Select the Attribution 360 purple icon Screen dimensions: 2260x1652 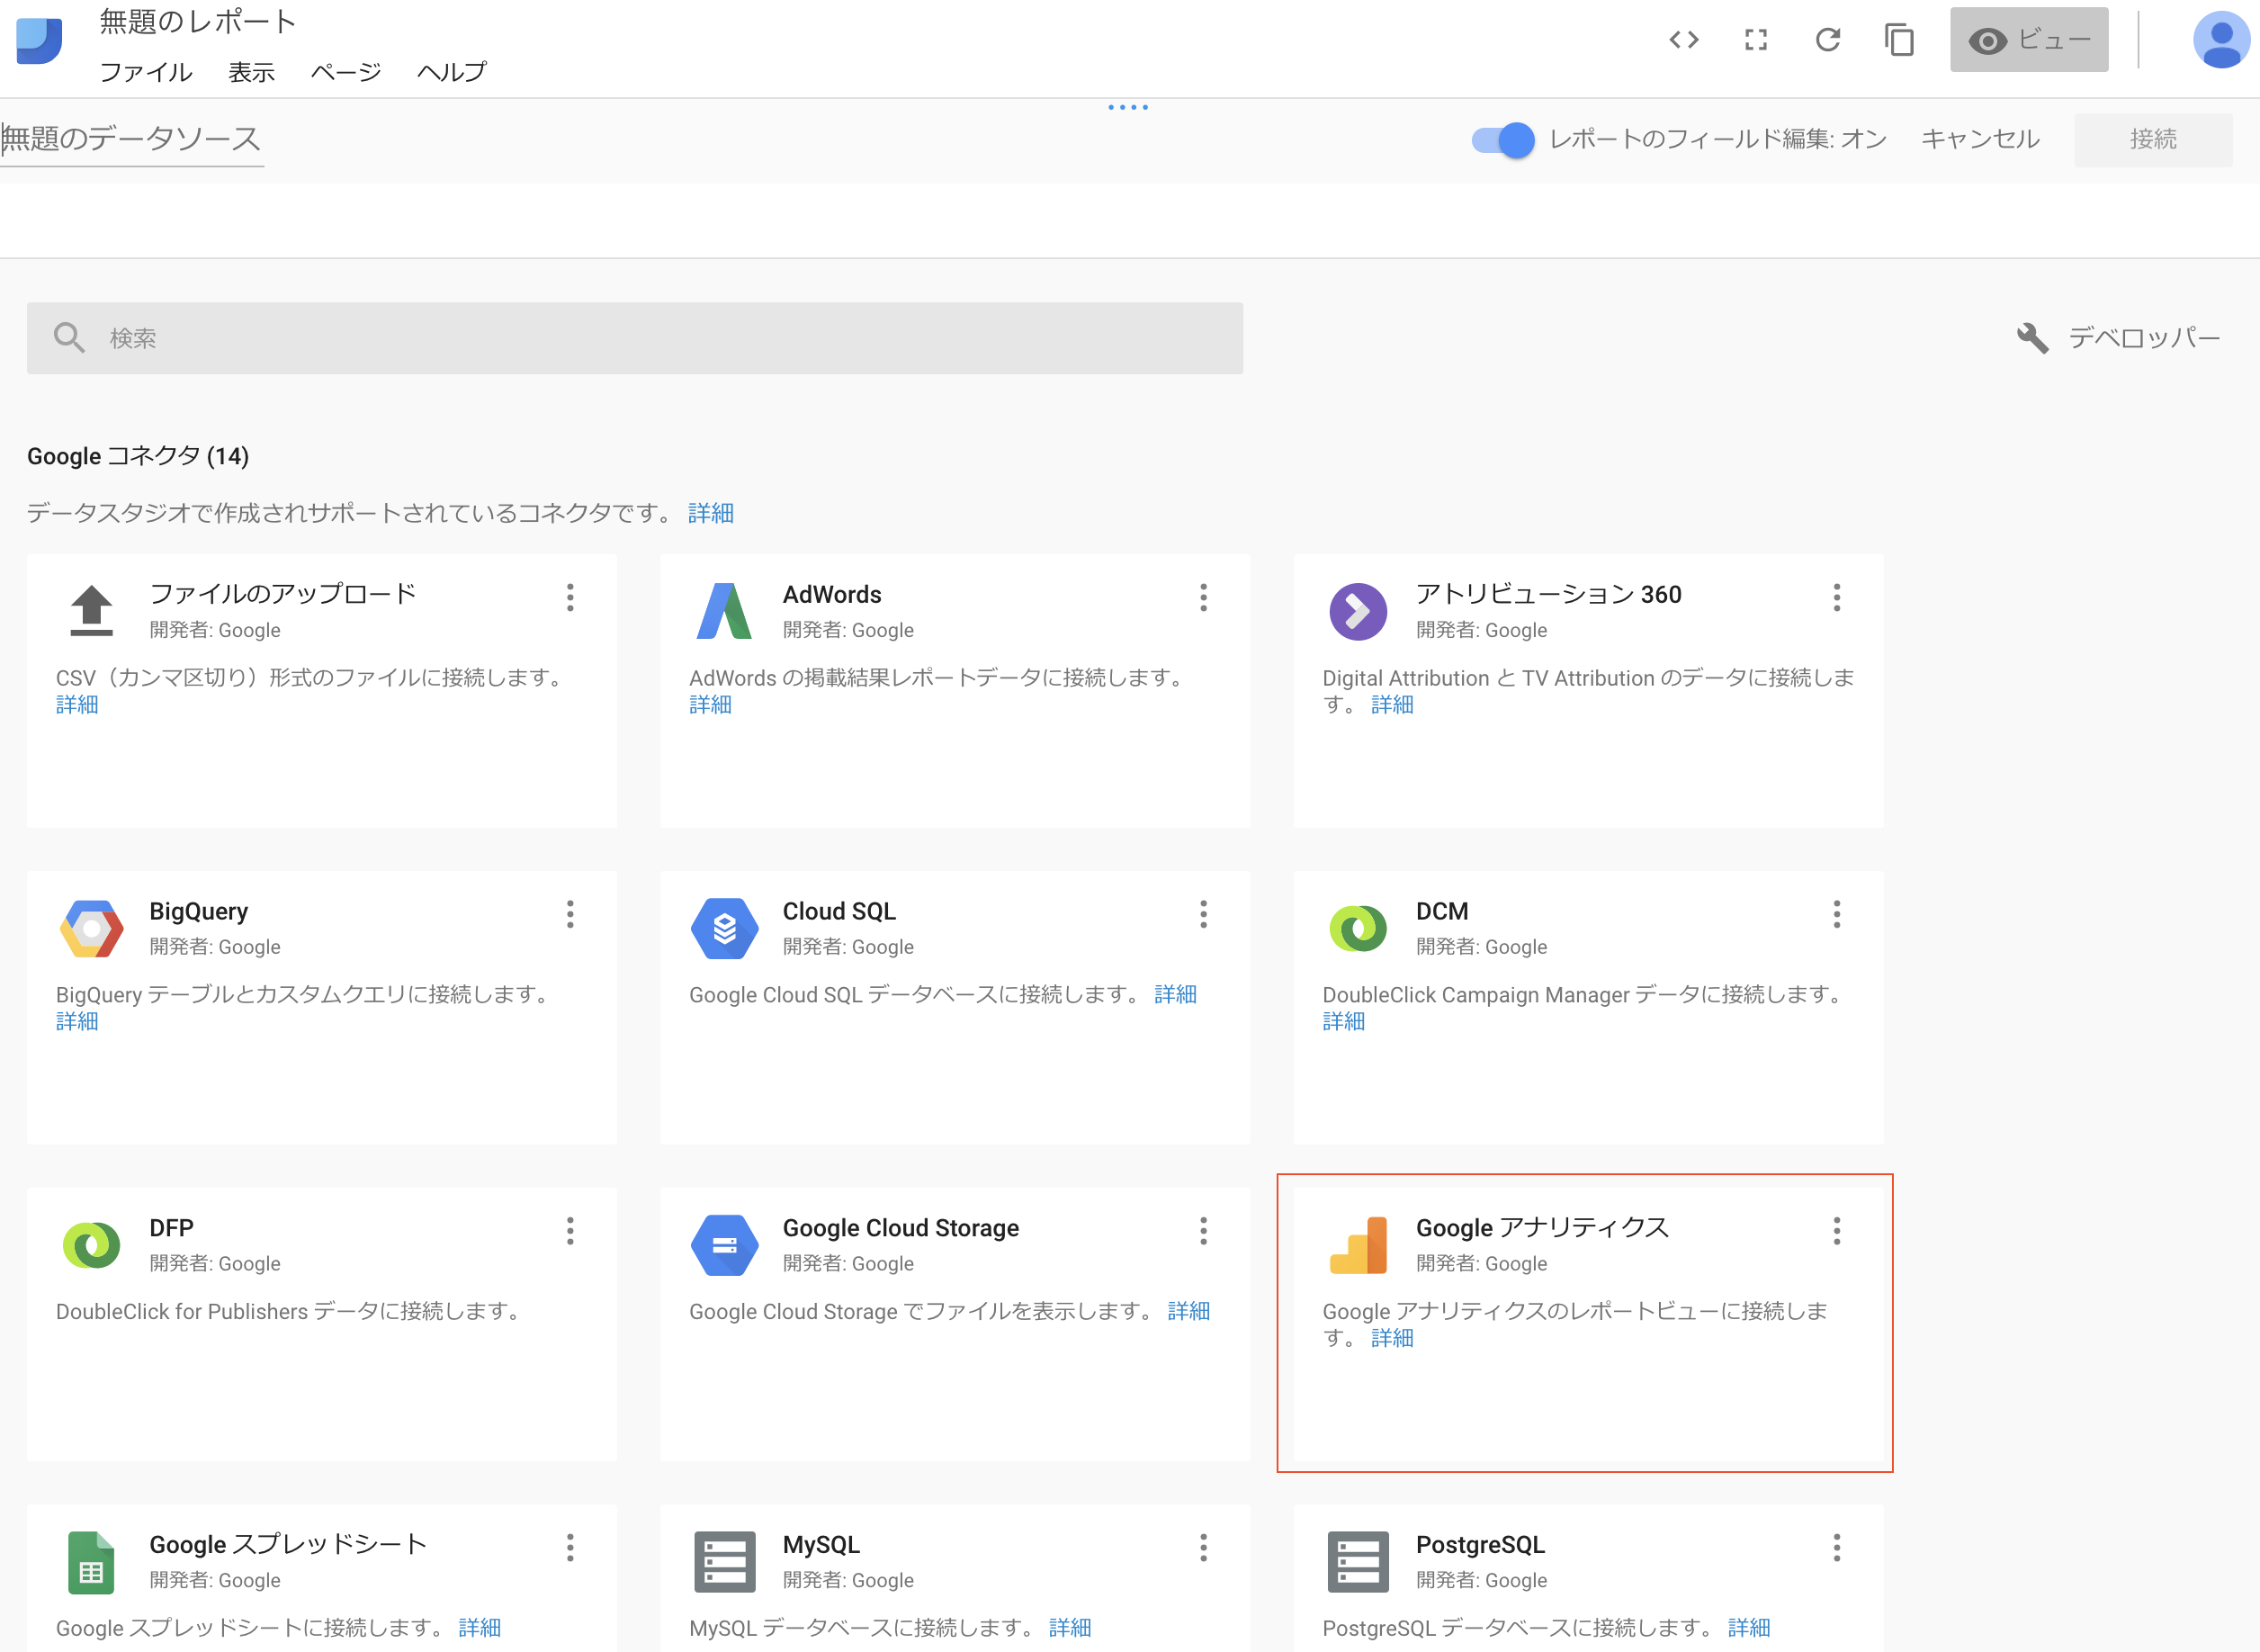coord(1357,610)
